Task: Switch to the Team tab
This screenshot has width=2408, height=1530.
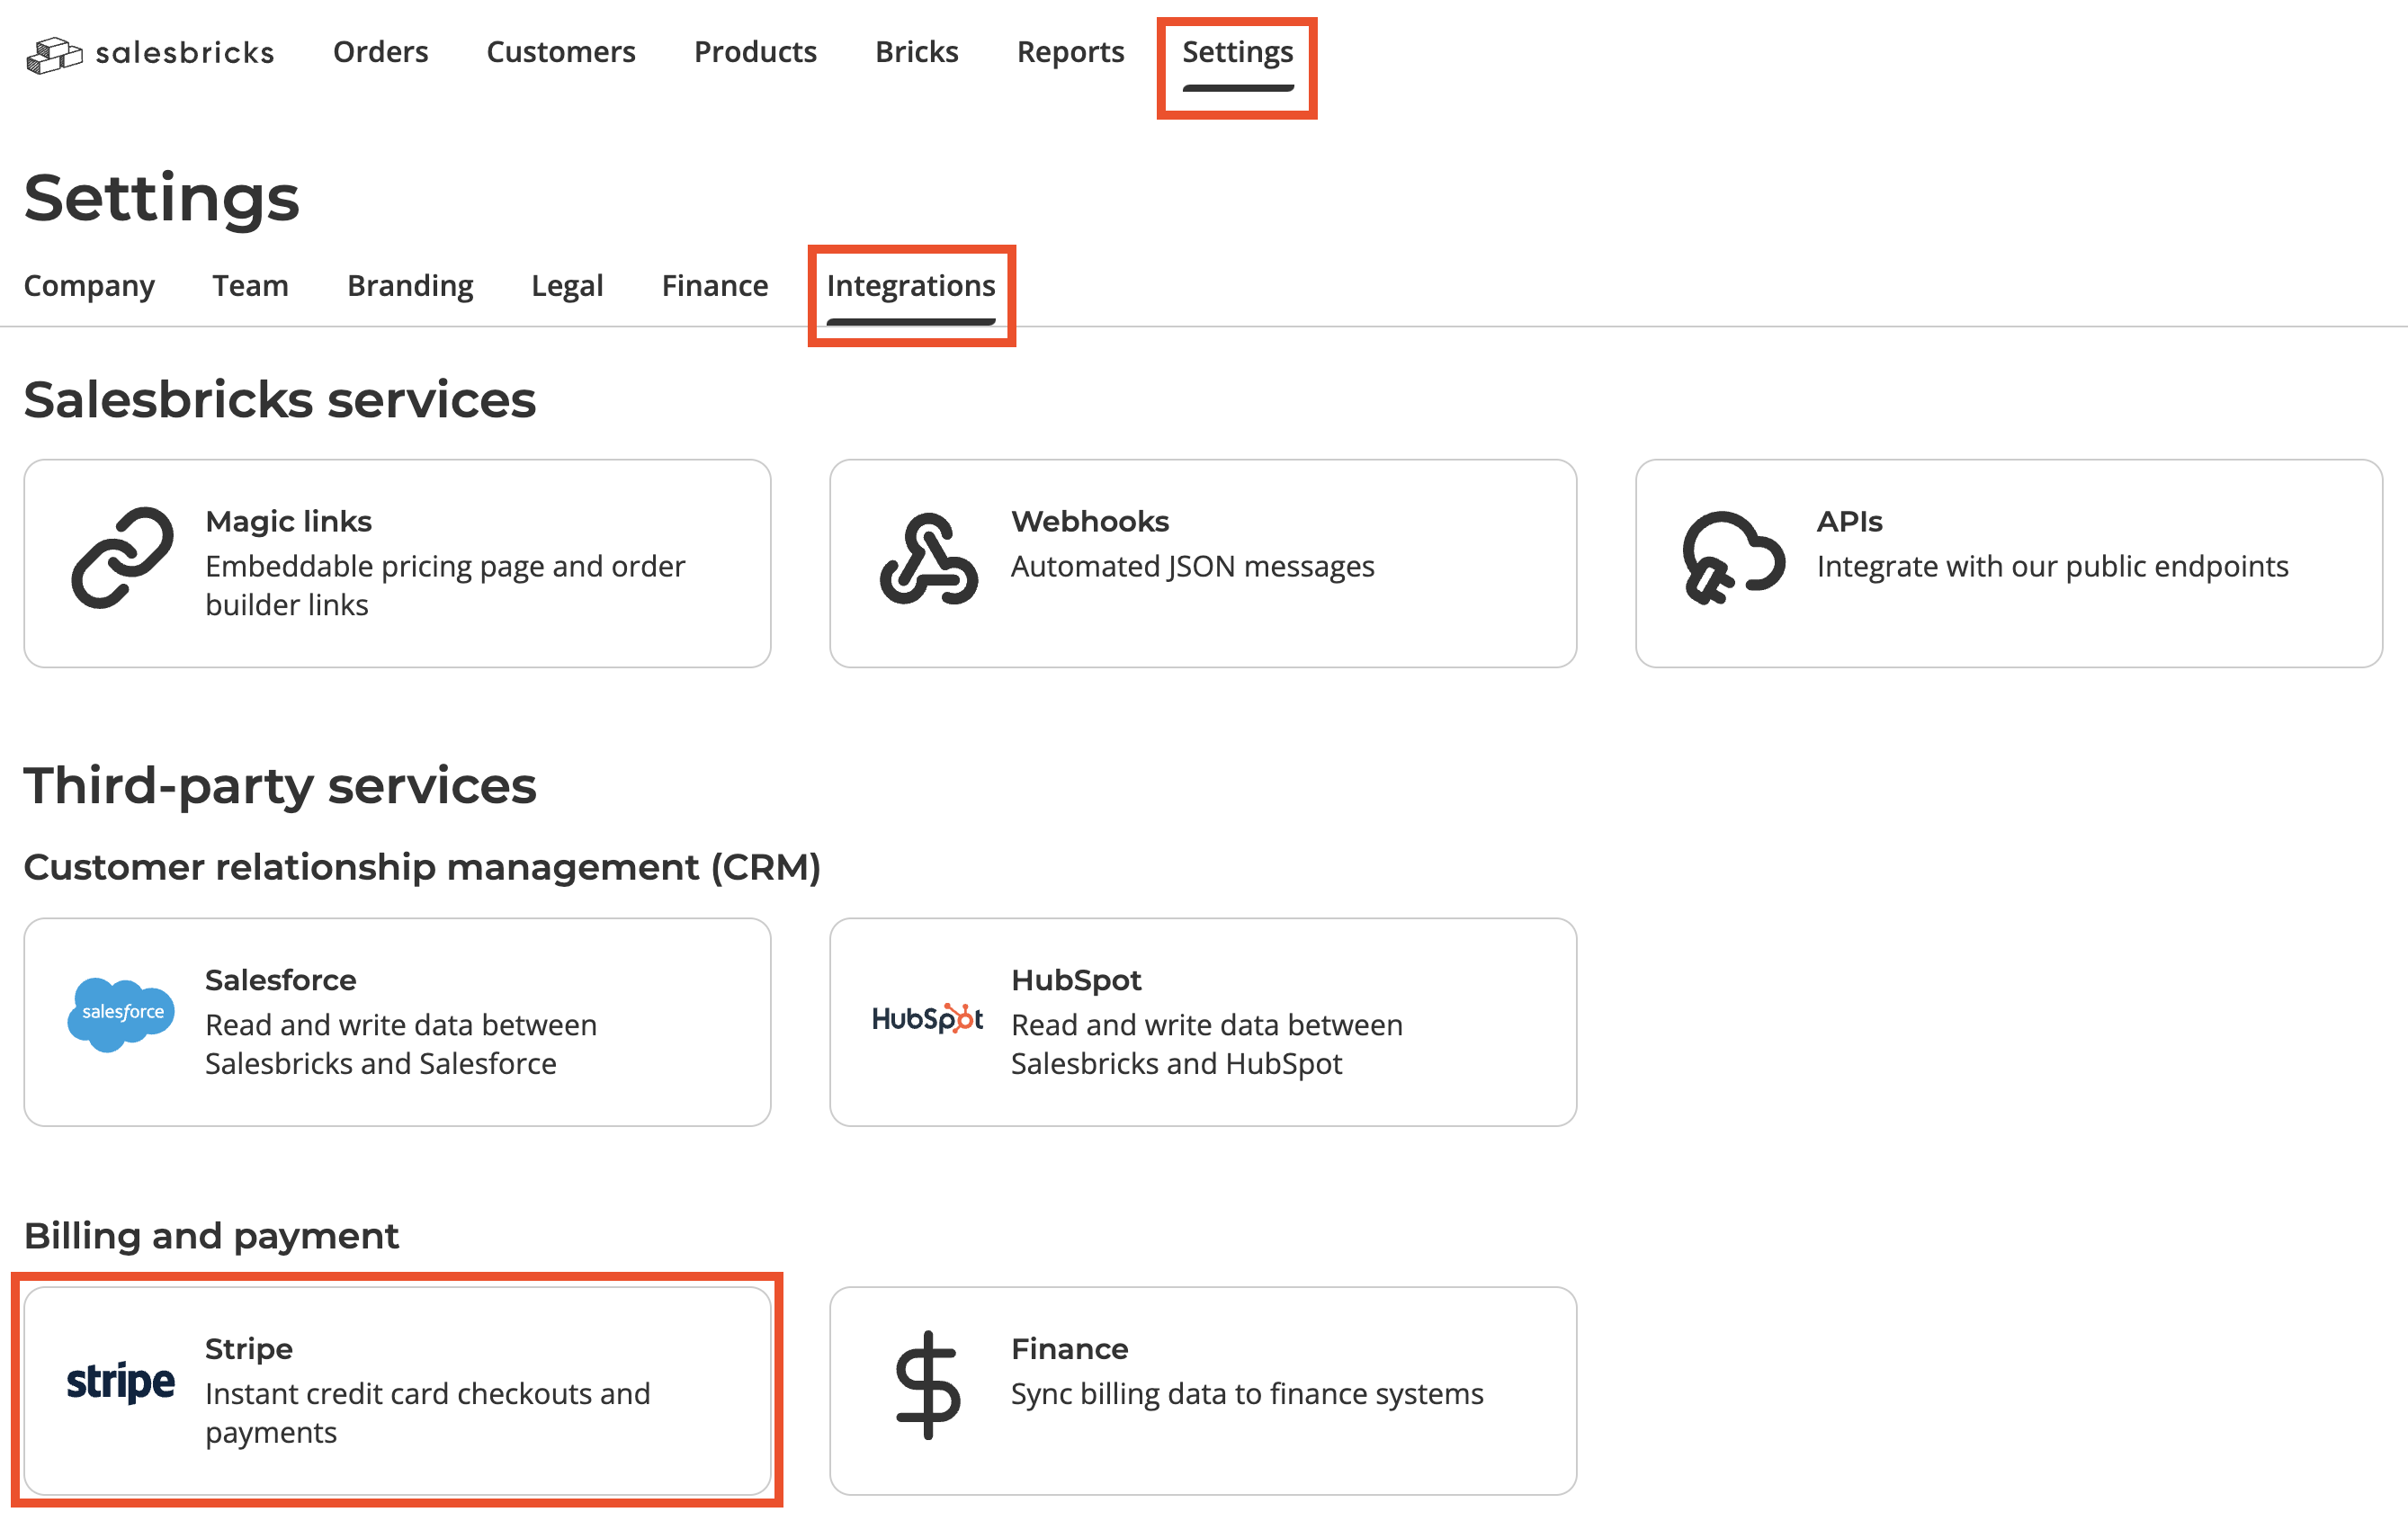Action: 250,286
